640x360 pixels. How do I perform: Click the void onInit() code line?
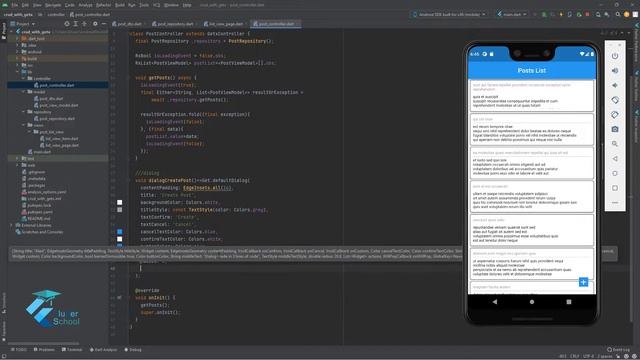[x=155, y=298]
